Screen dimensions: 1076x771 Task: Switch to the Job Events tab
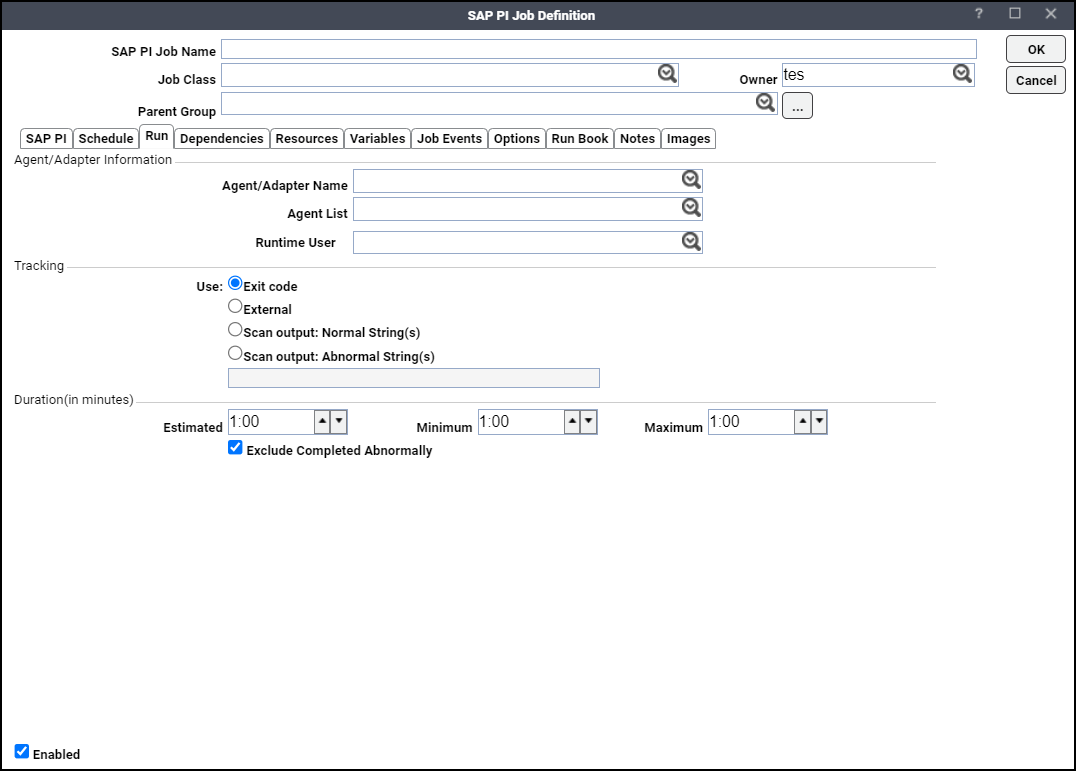449,139
